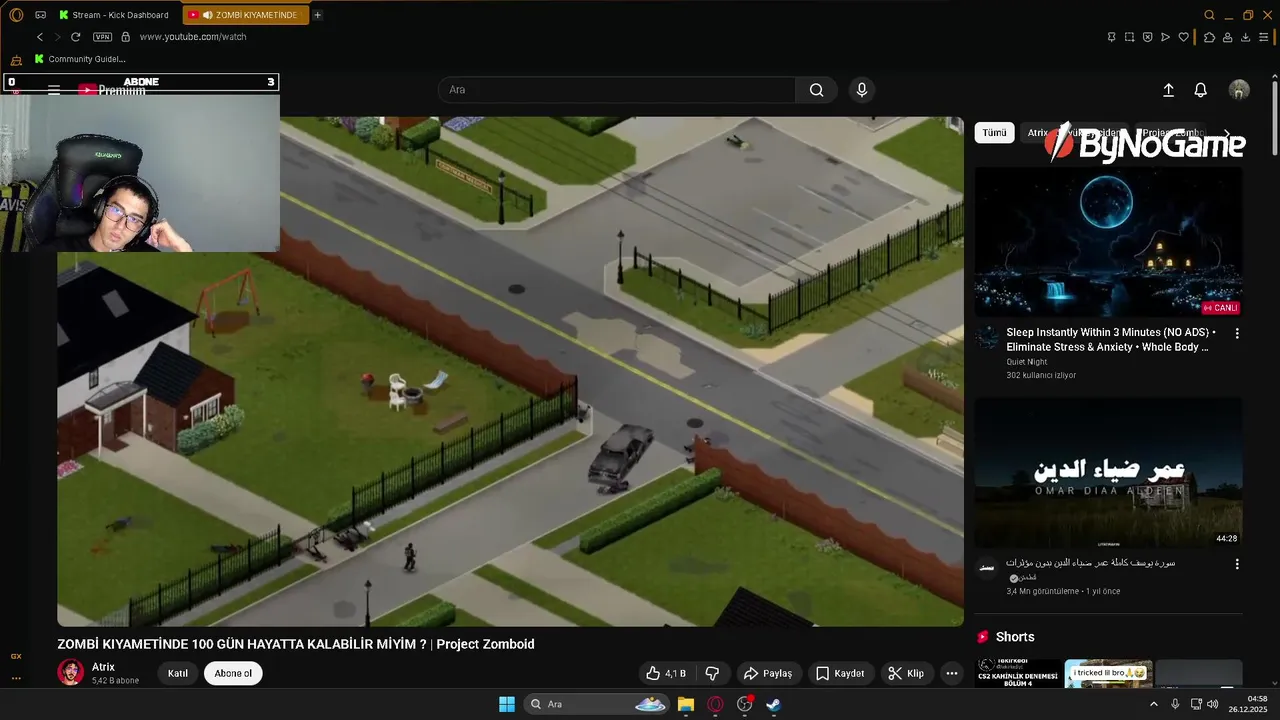Open the Opera GX main menu logo
Viewport: 1280px width, 720px height.
15,15
